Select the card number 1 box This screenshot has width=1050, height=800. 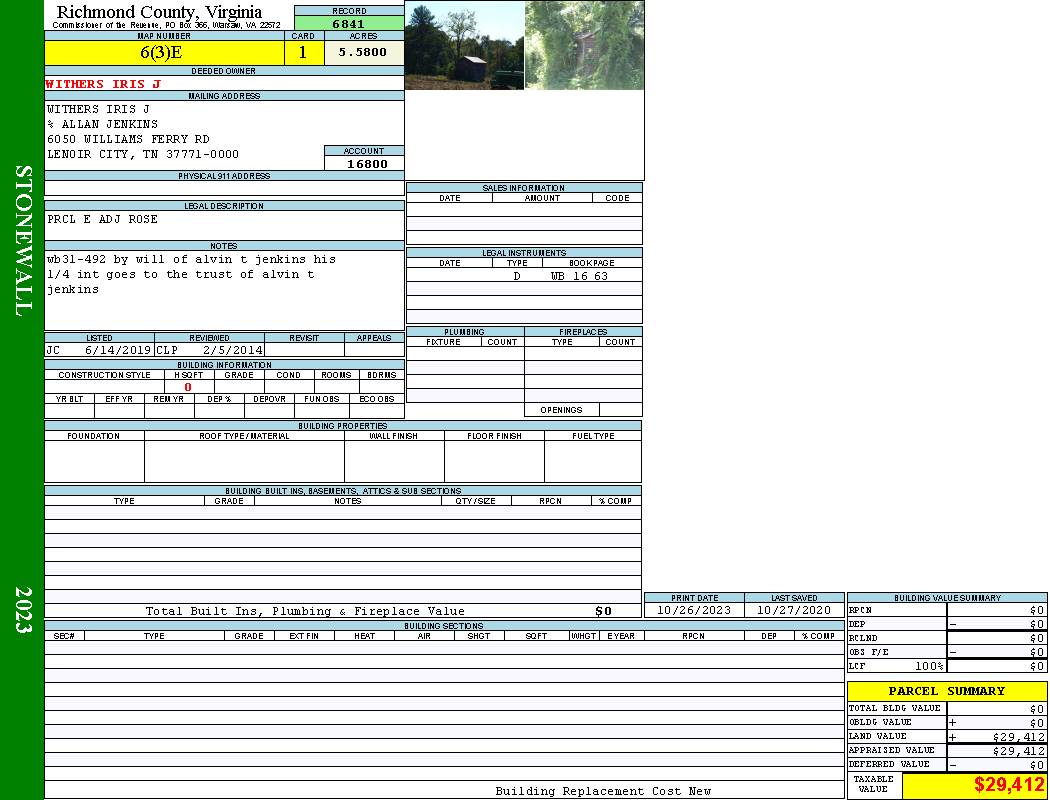(x=303, y=53)
